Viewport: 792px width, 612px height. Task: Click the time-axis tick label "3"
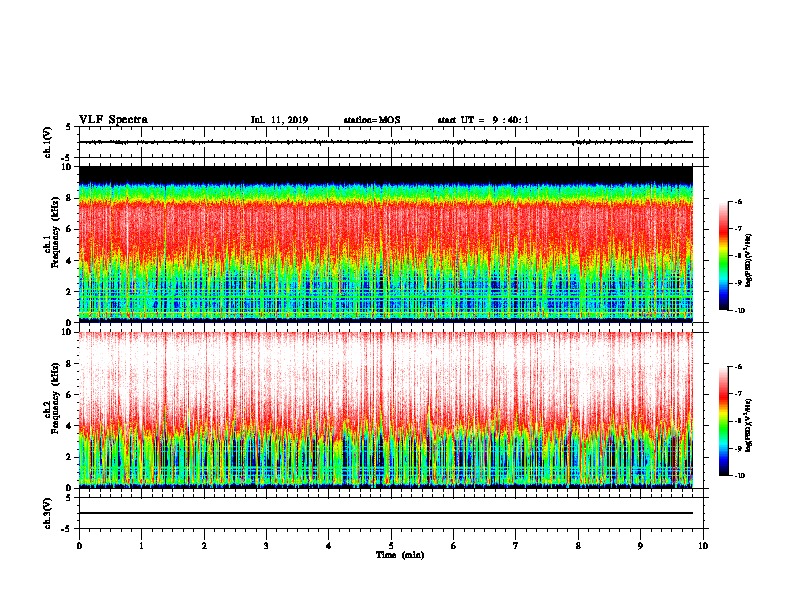point(266,546)
